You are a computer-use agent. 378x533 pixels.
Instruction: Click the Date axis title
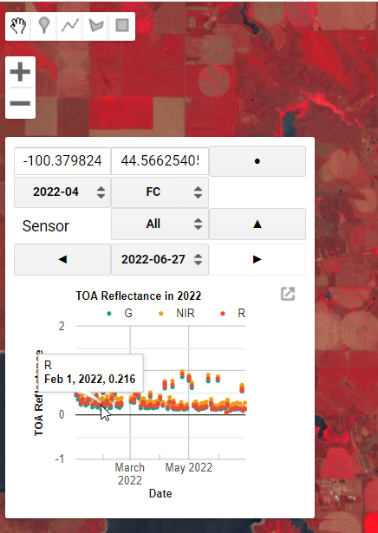tap(160, 494)
